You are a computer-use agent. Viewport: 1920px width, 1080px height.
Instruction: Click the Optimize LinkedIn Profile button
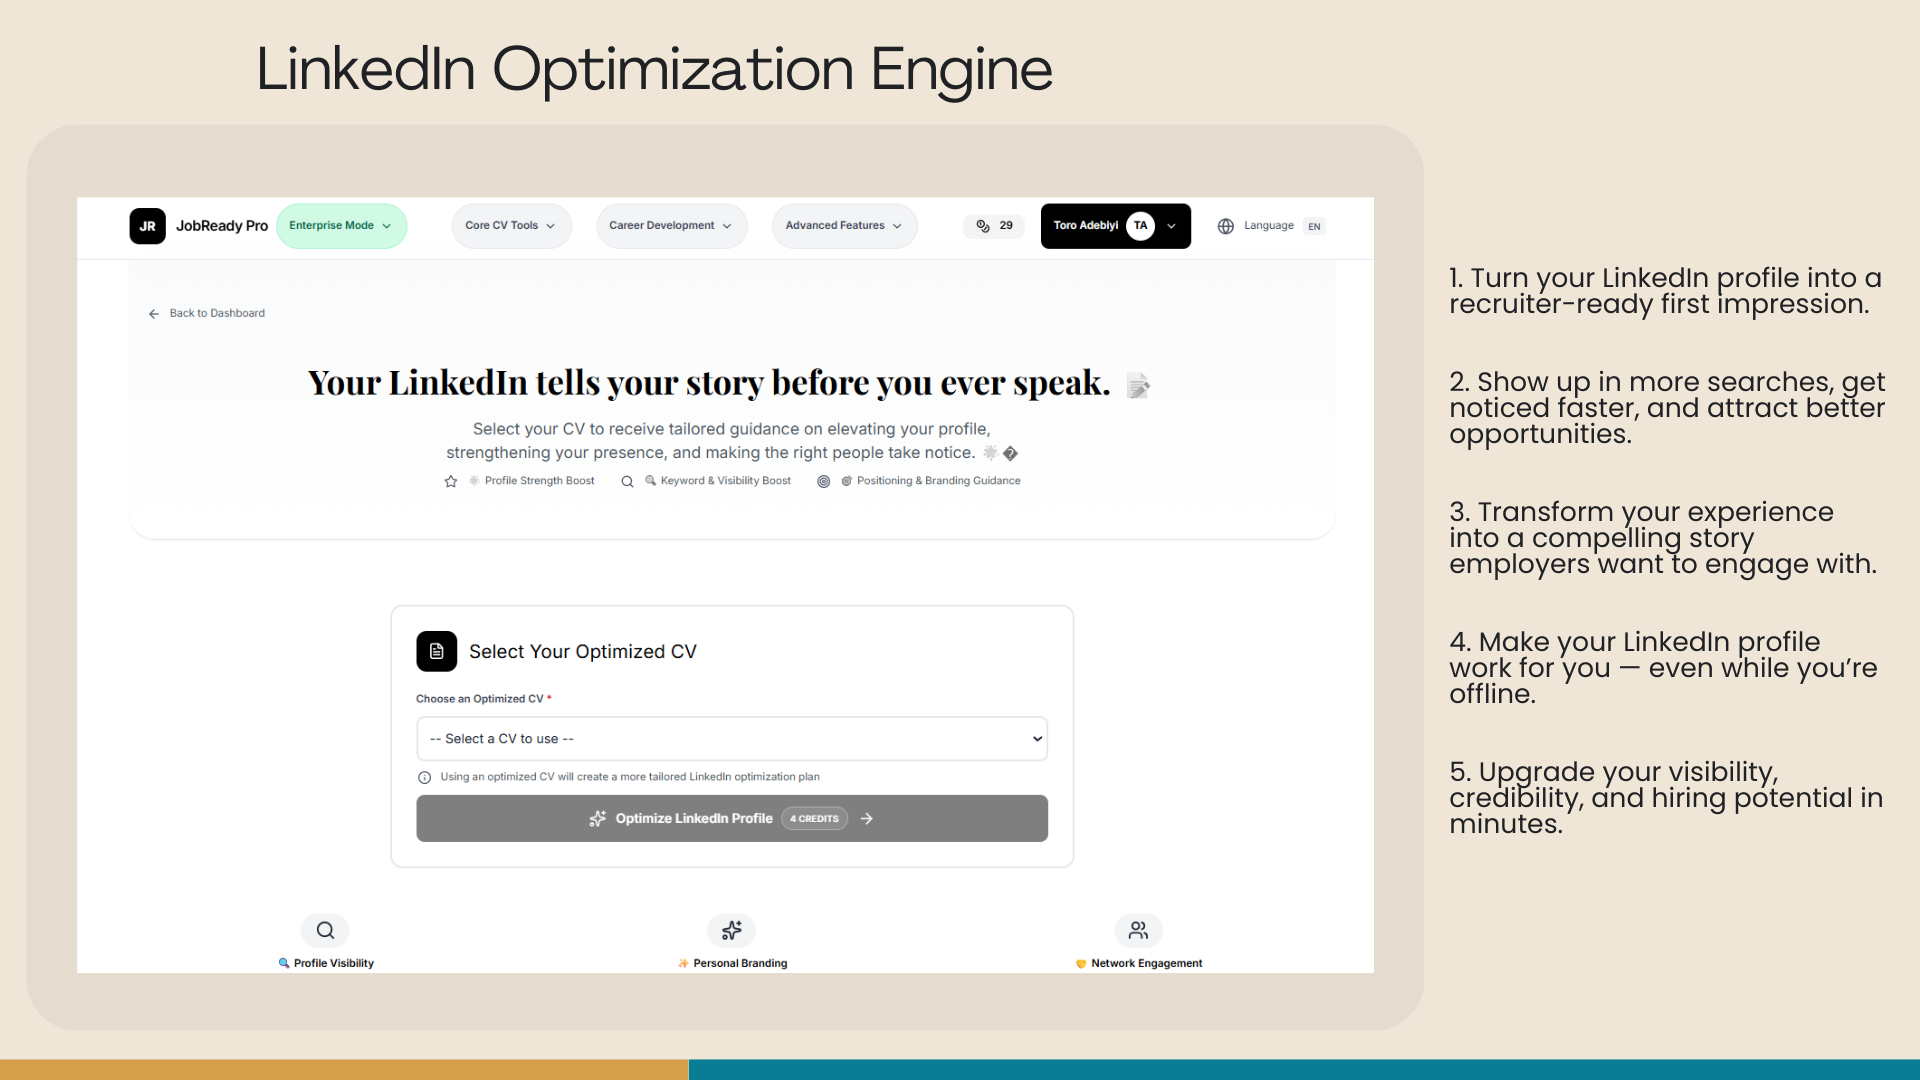point(731,818)
